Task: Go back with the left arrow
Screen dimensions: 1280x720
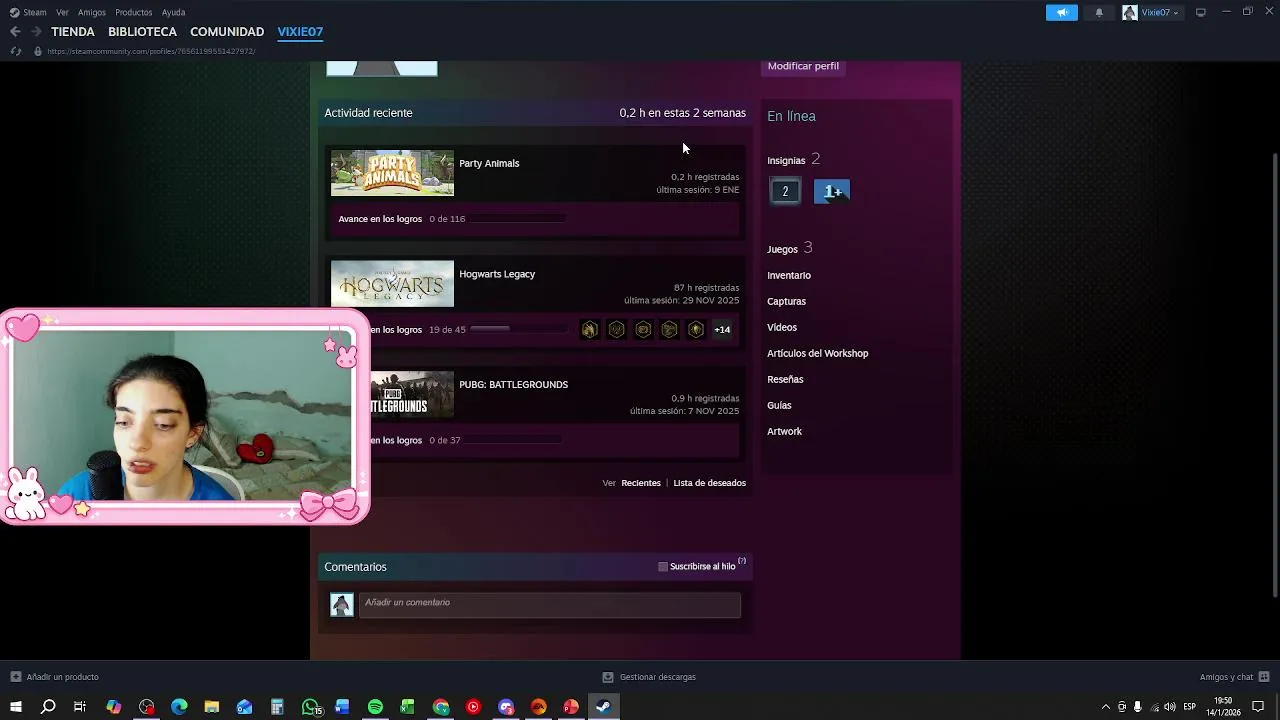Action: click(15, 32)
